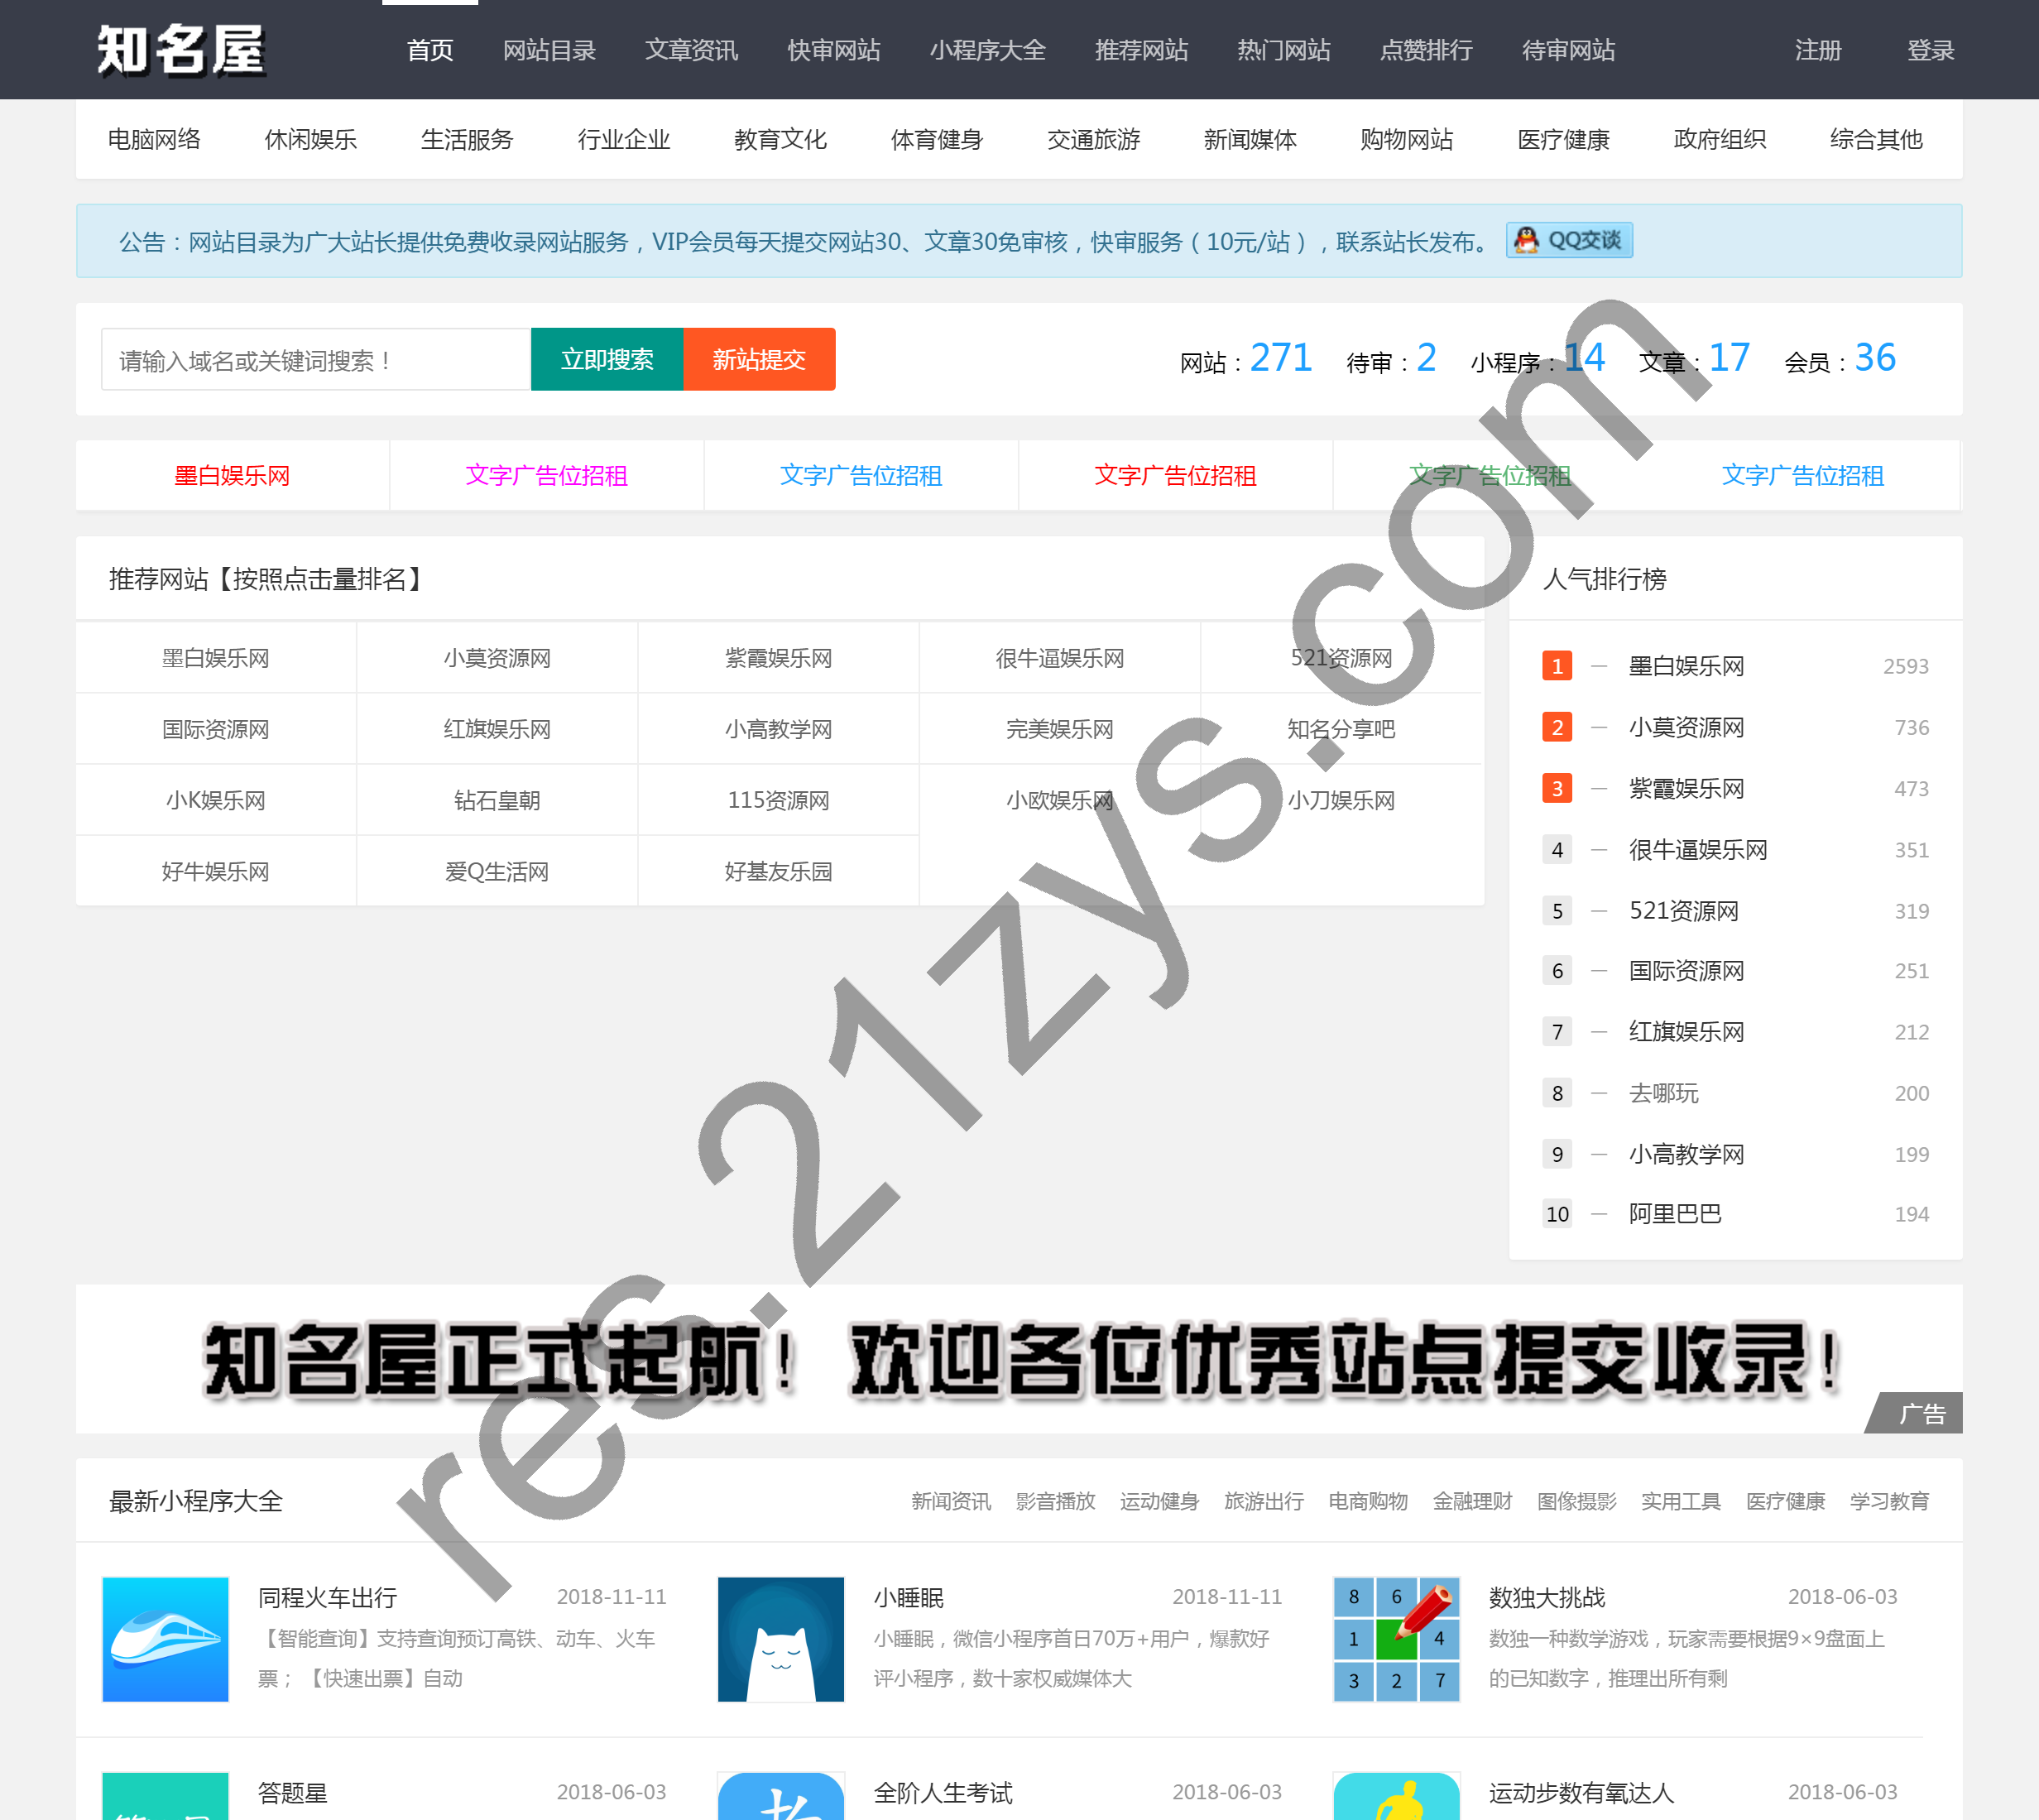The width and height of the screenshot is (2039, 1820).
Task: Open the 快审网站 navigation item
Action: (x=834, y=50)
